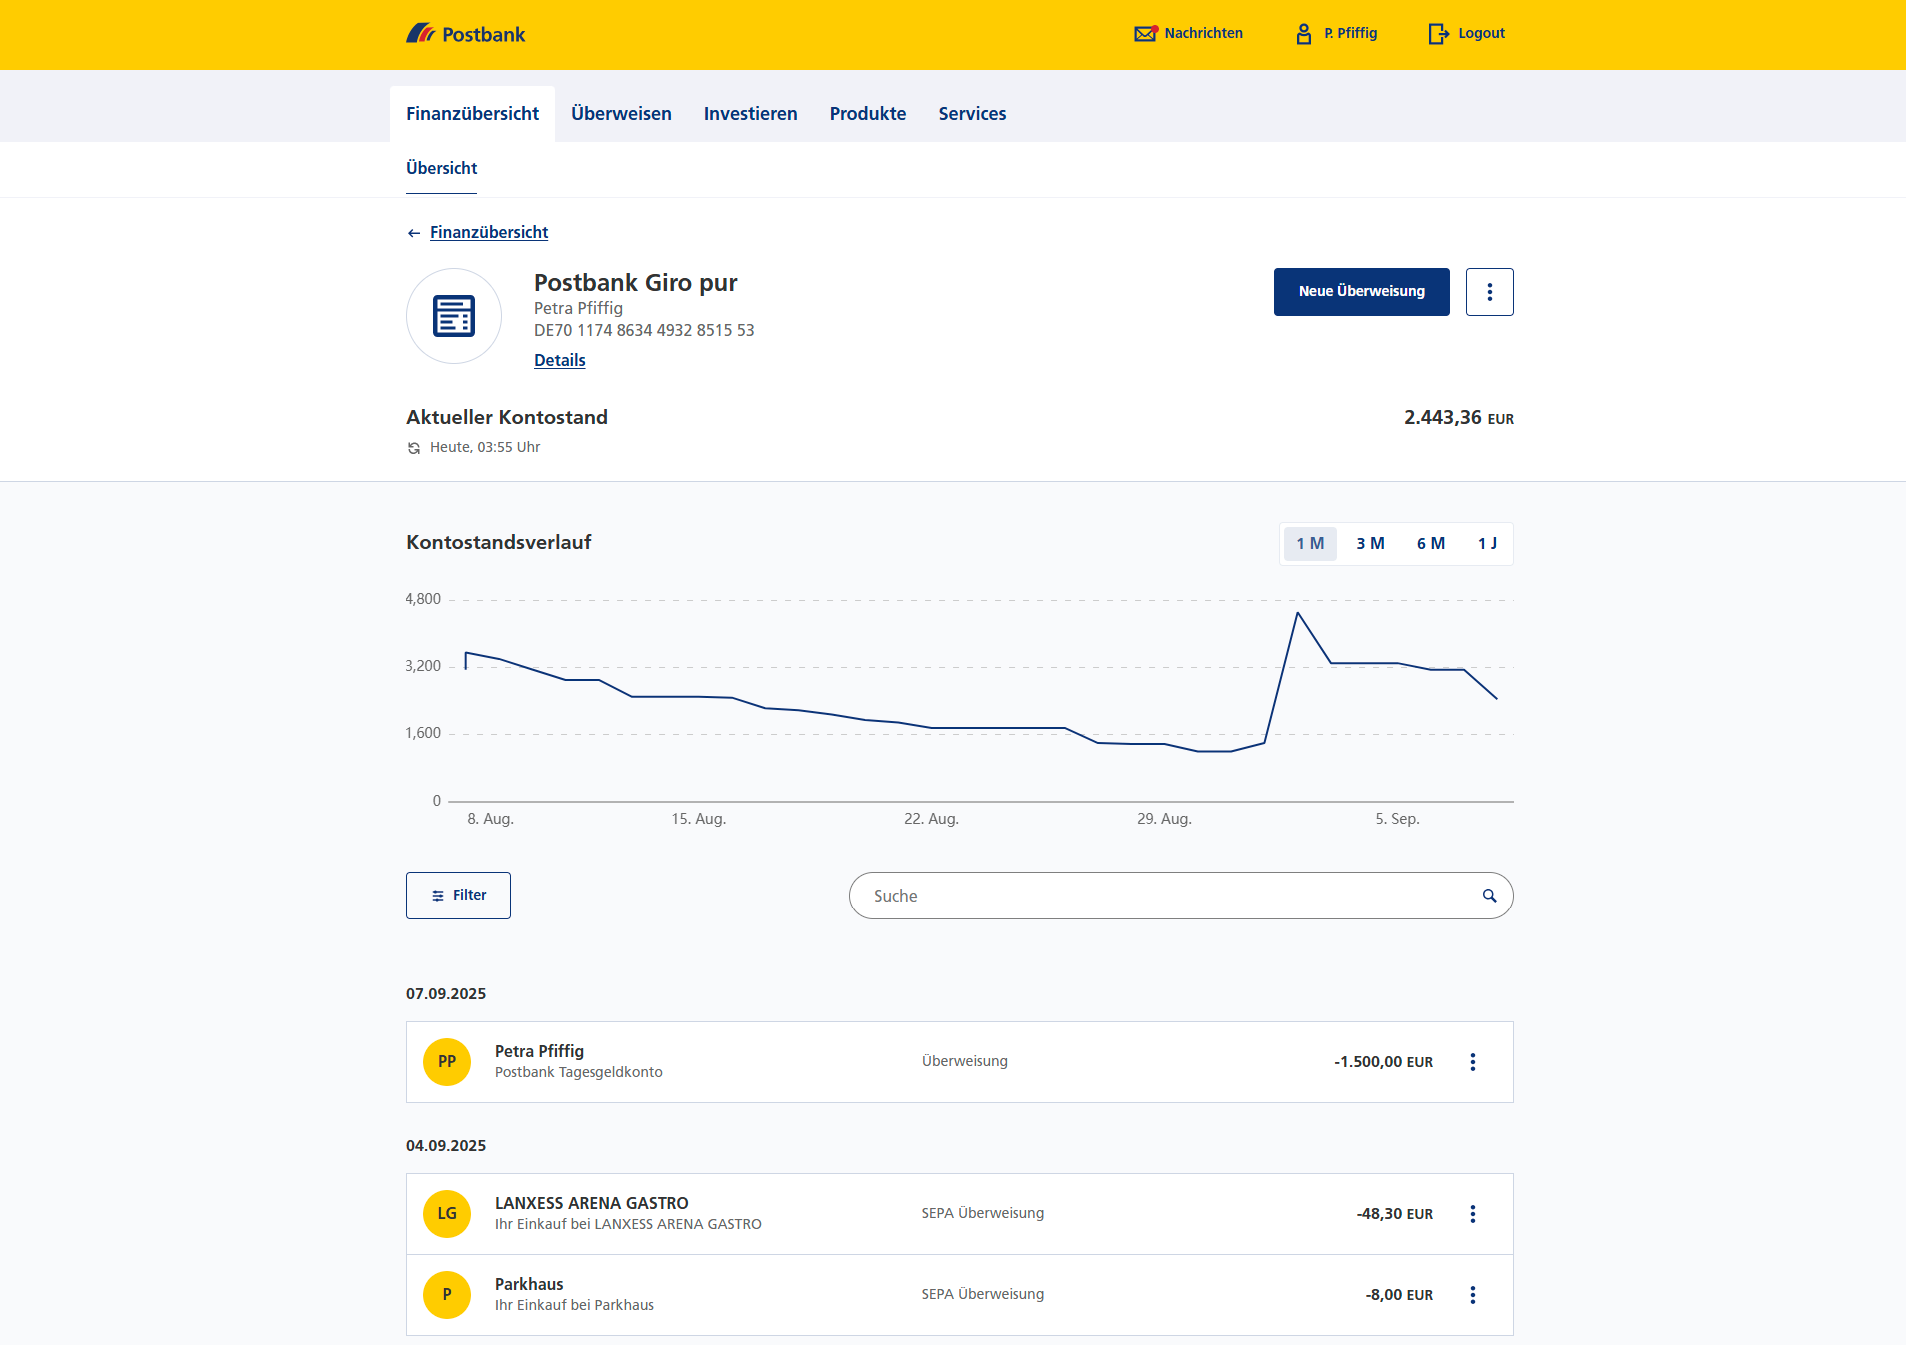
Task: Open the Überweisen menu
Action: 621,114
